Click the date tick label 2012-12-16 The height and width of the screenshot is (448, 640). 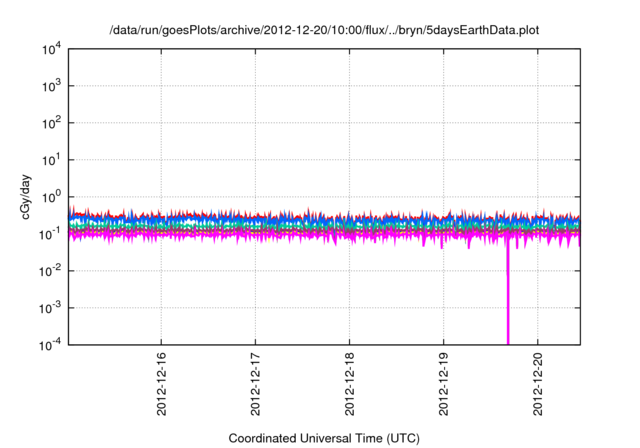(162, 384)
